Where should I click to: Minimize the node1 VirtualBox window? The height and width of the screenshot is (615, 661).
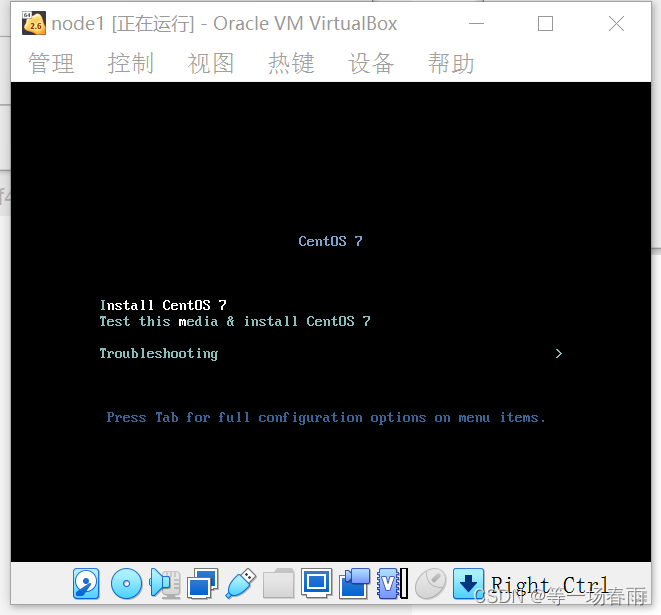pos(476,24)
